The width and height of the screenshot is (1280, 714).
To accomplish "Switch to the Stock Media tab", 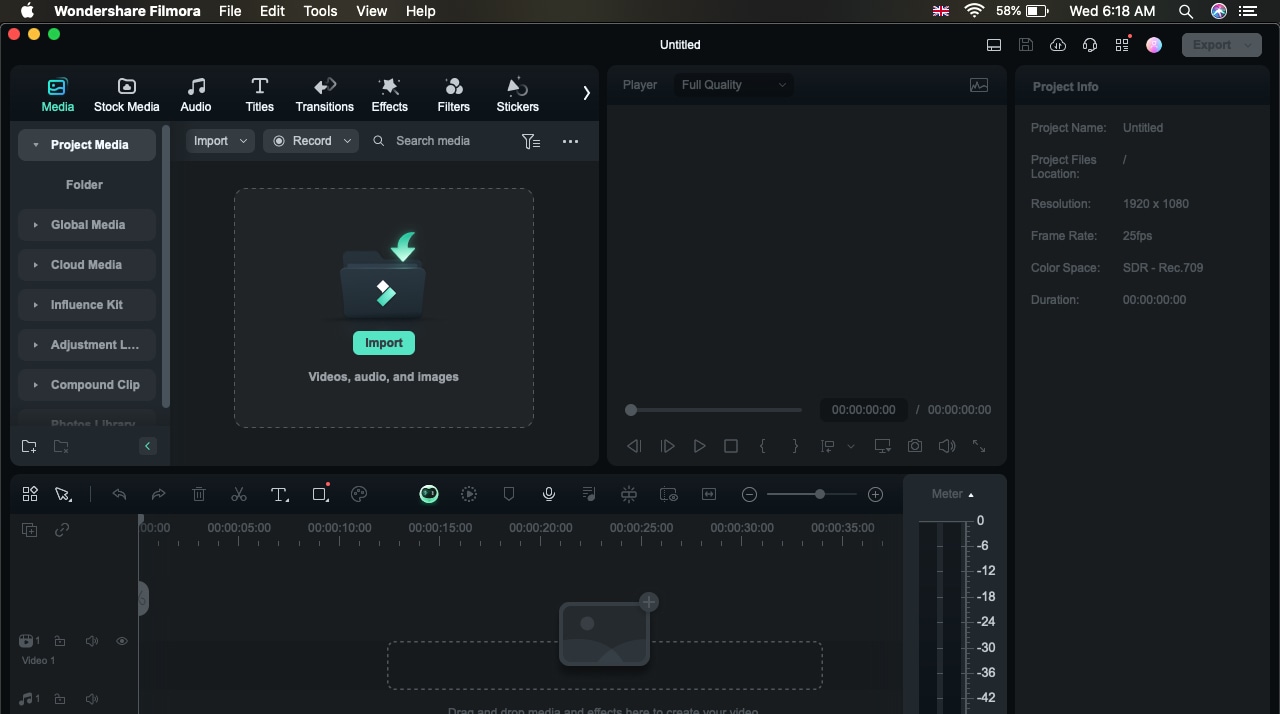I will tap(127, 95).
